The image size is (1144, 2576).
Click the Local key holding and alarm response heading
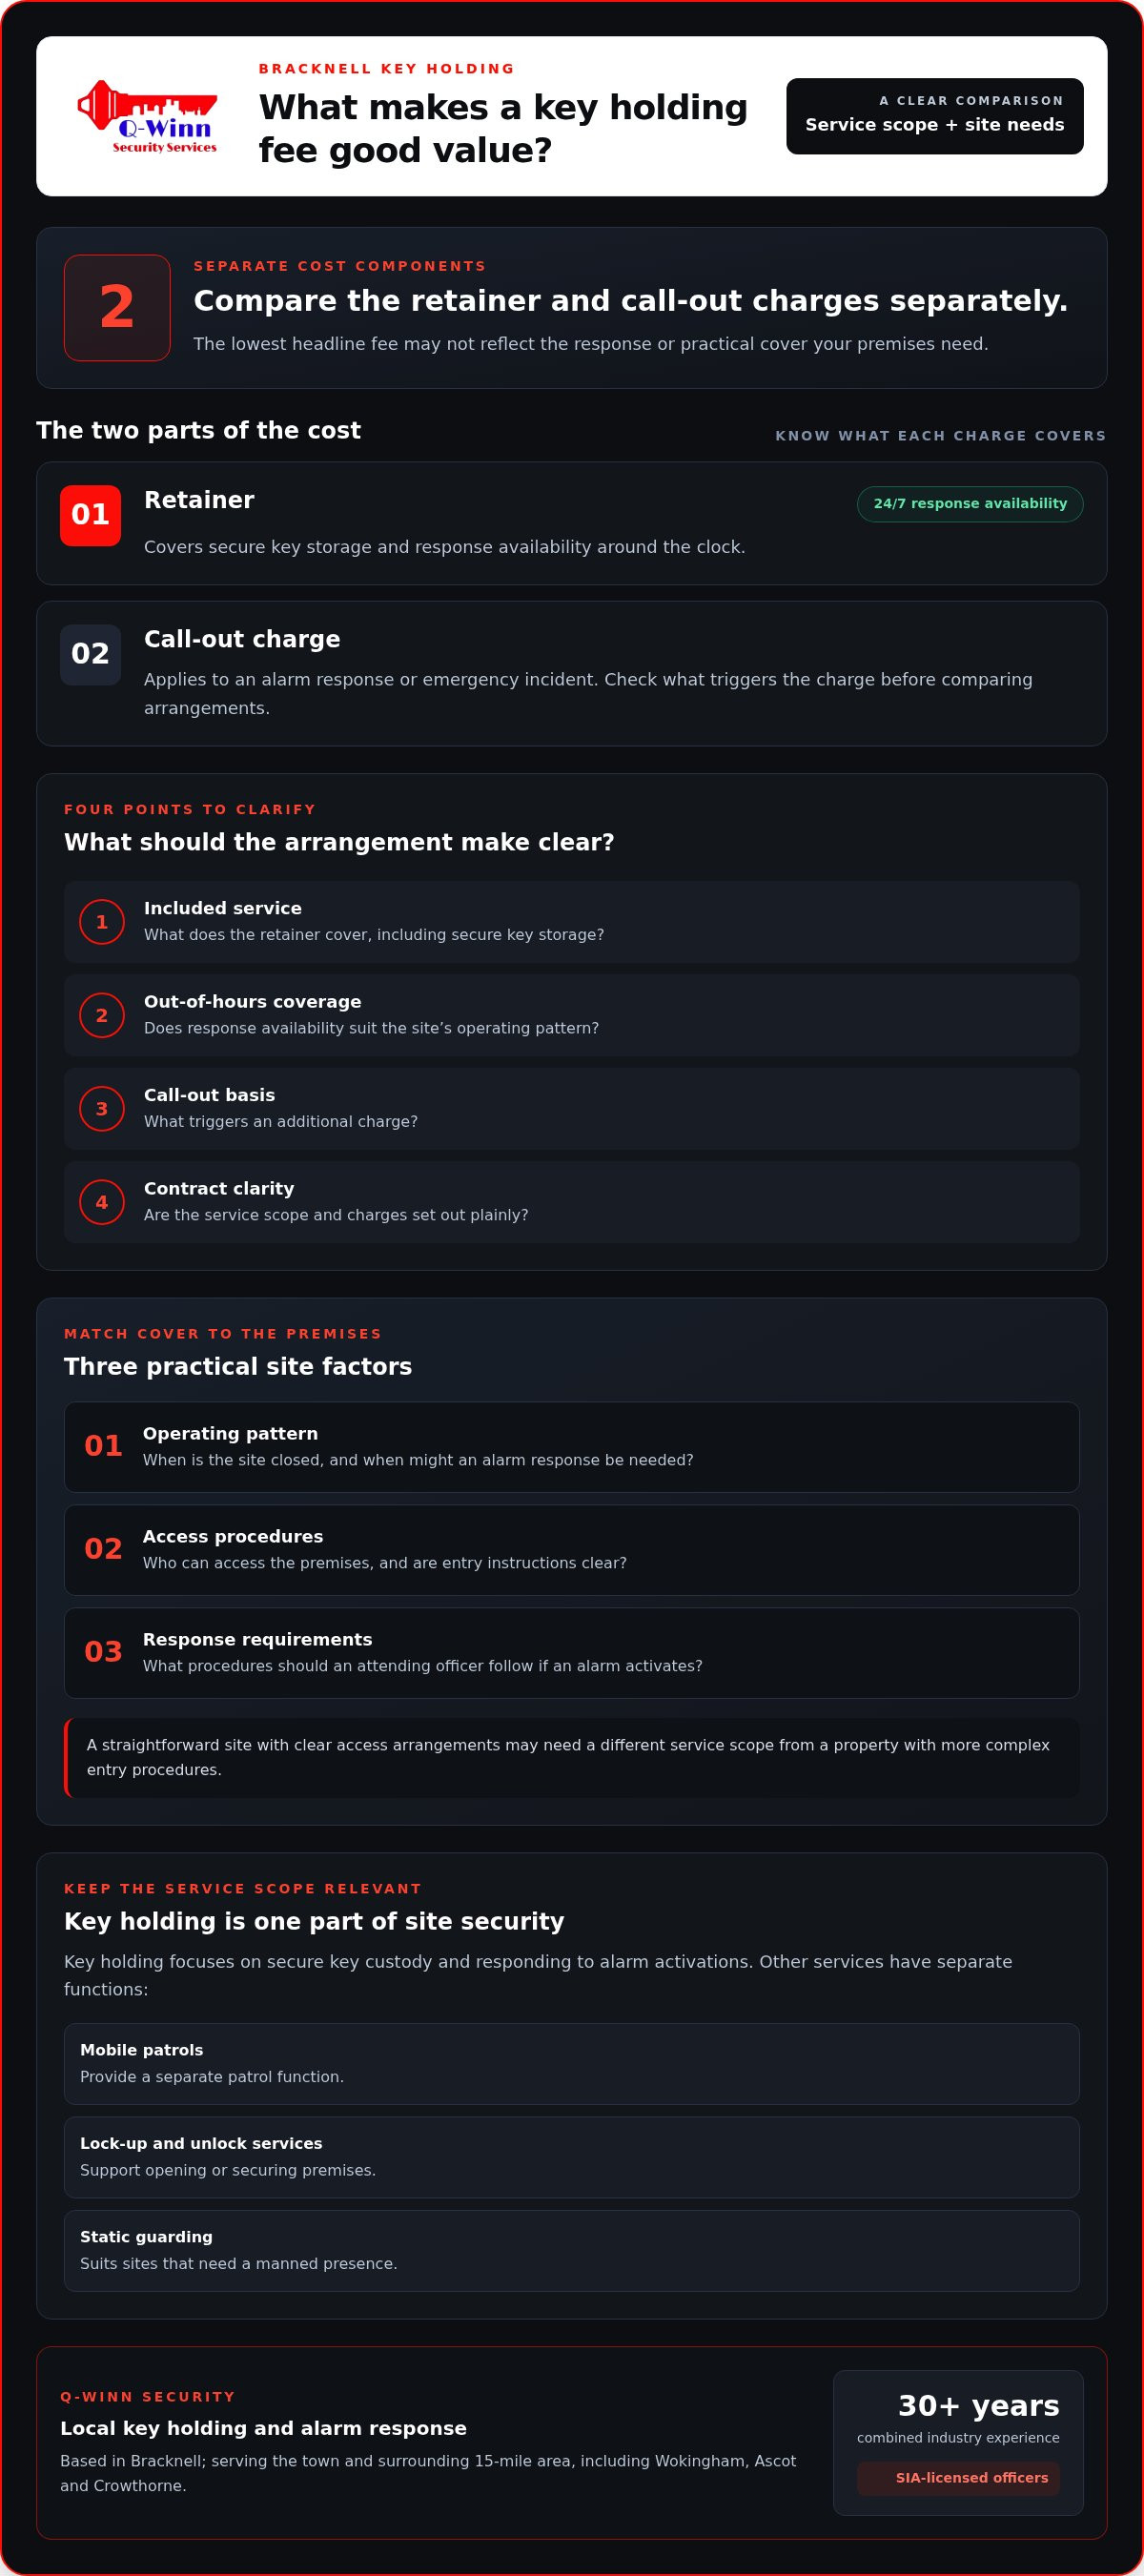pos(263,2428)
